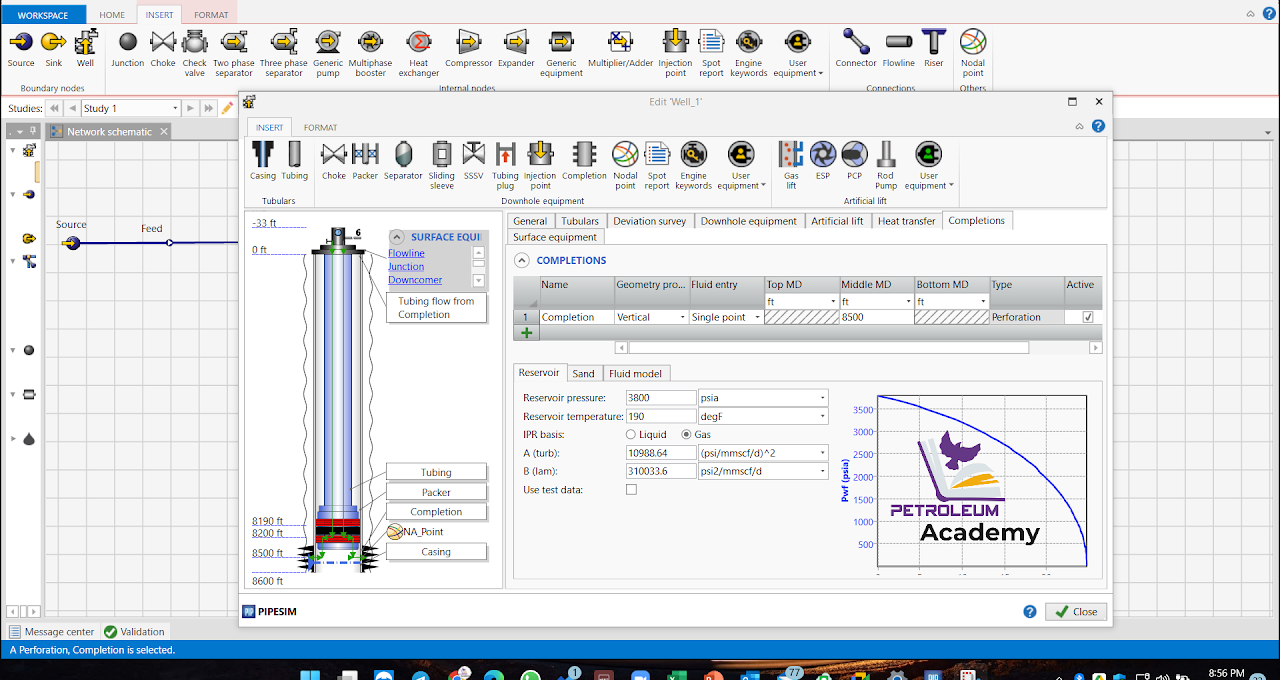Toggle Use test data checkbox
Image resolution: width=1280 pixels, height=680 pixels.
[631, 489]
